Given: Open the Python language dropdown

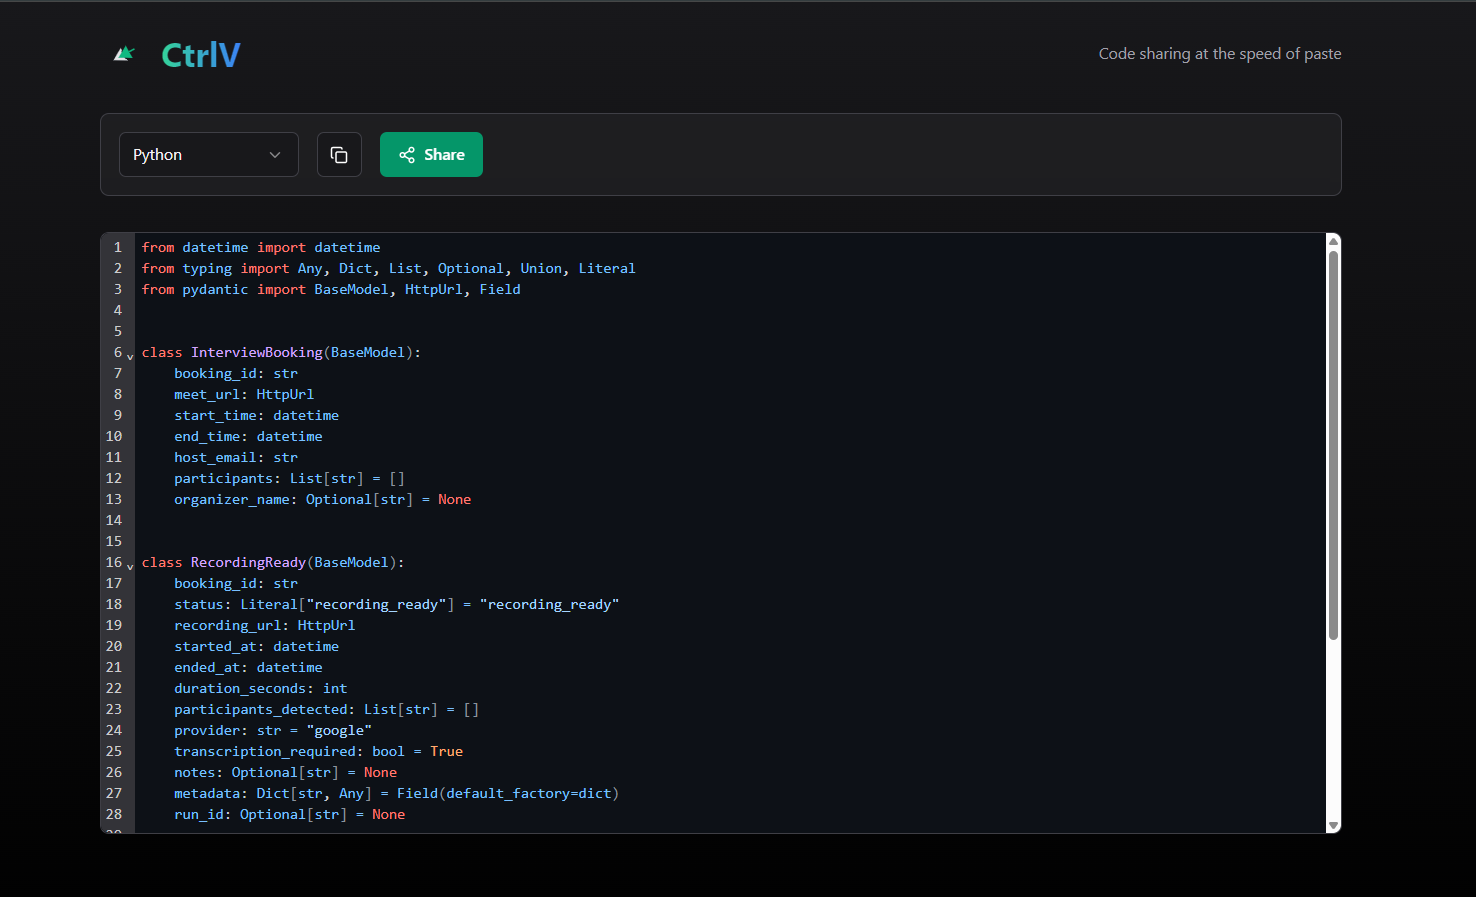Looking at the screenshot, I should click(x=209, y=155).
